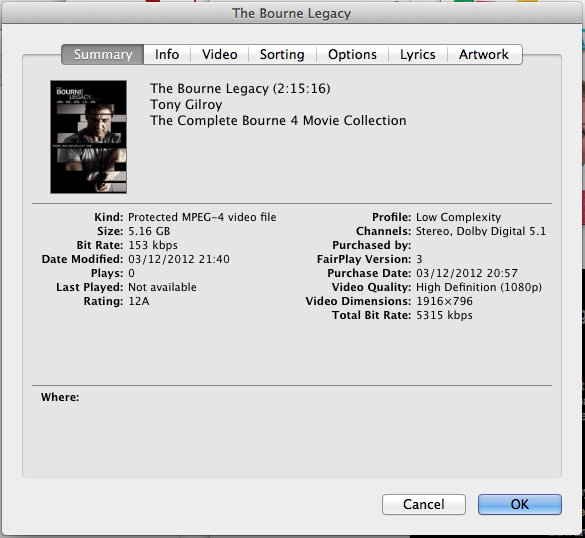Click The Bourne Legacy poster artwork
Screen dimensions: 585x538
click(88, 137)
